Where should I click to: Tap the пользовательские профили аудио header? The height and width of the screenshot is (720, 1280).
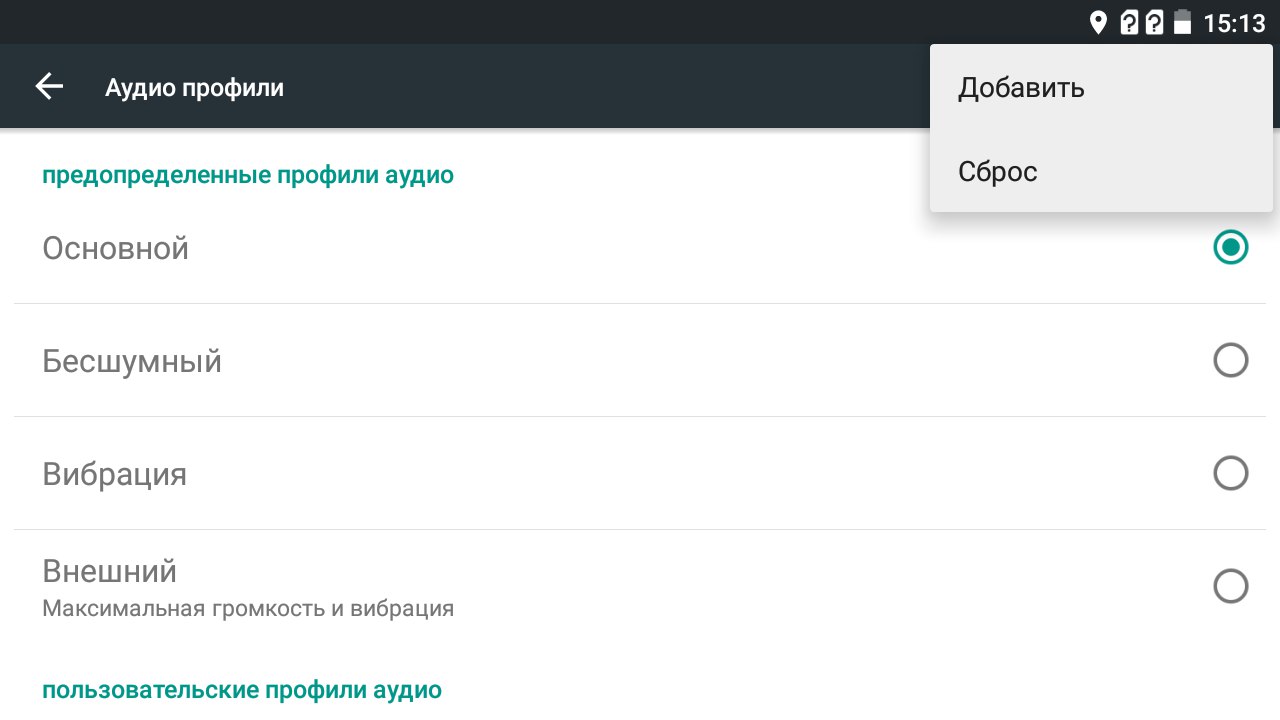click(x=242, y=690)
